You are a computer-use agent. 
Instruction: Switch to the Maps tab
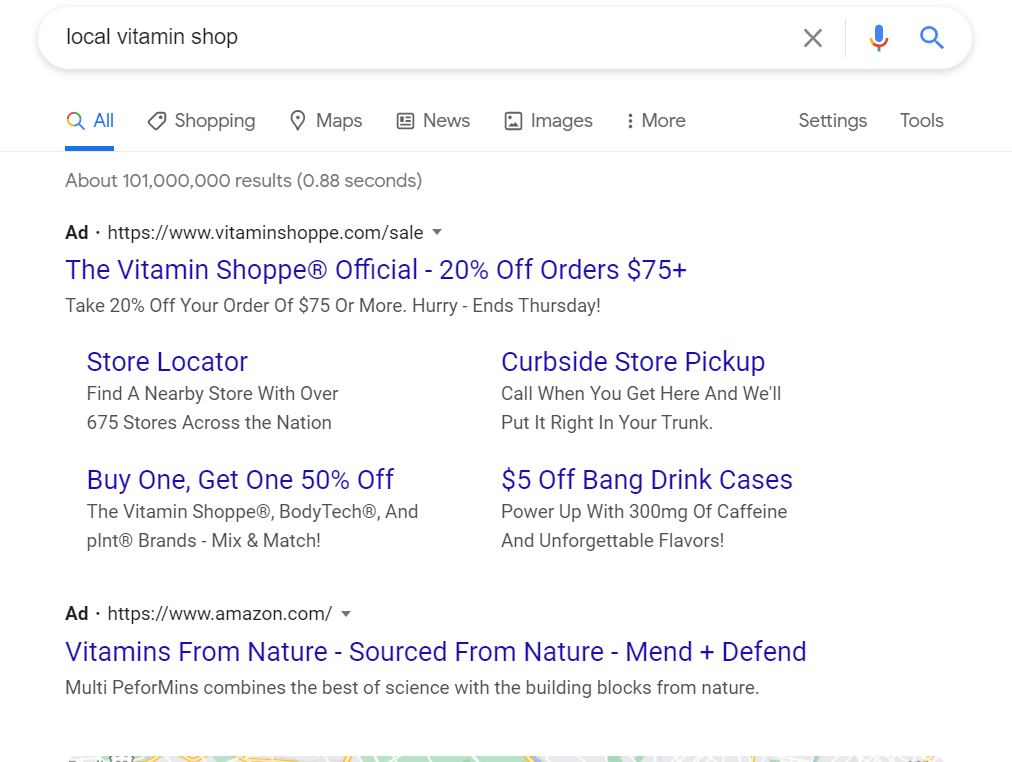326,121
